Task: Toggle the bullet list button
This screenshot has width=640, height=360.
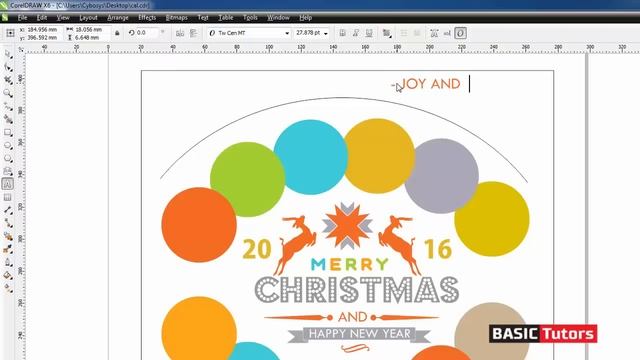Action: [x=404, y=33]
